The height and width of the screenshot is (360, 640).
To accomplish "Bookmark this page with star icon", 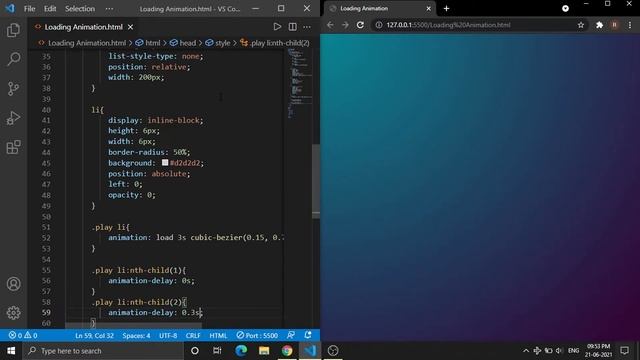I will click(581, 25).
